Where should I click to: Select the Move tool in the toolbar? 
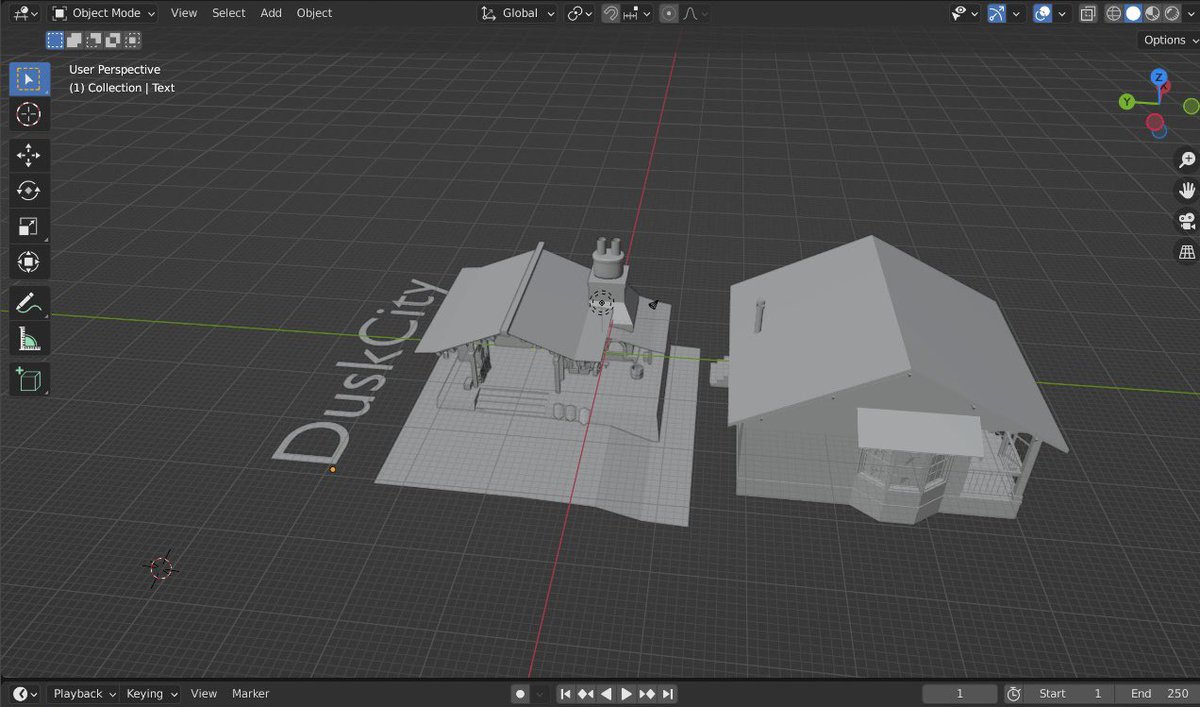coord(29,155)
